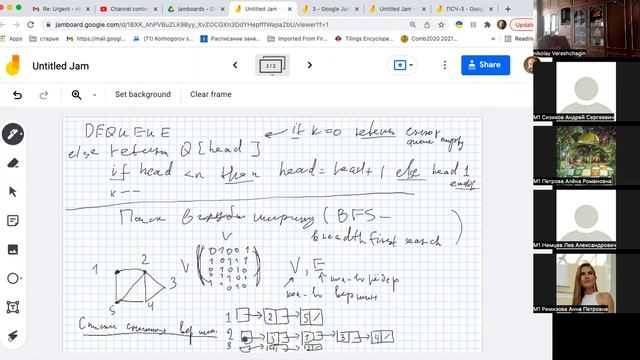
Task: Insert an image with the Add image tool
Action: [13, 249]
